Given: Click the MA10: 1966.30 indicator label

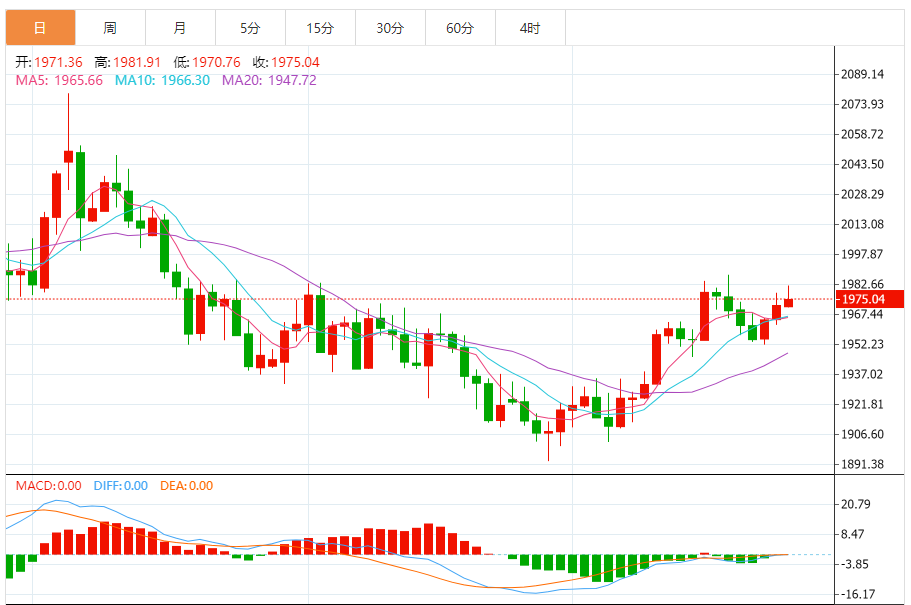Looking at the screenshot, I should (x=162, y=80).
